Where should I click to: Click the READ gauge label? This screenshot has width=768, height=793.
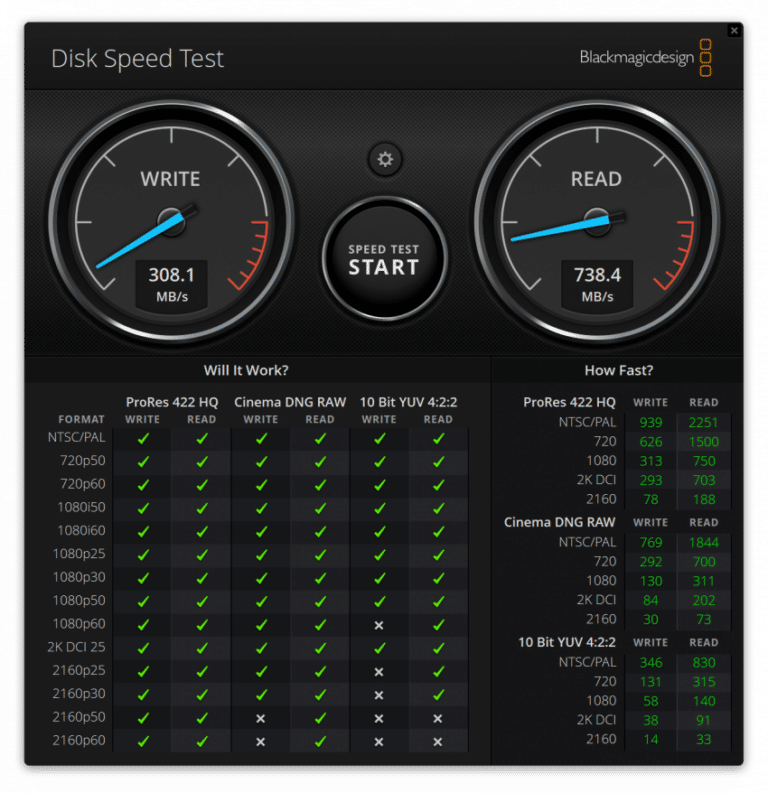(x=596, y=179)
